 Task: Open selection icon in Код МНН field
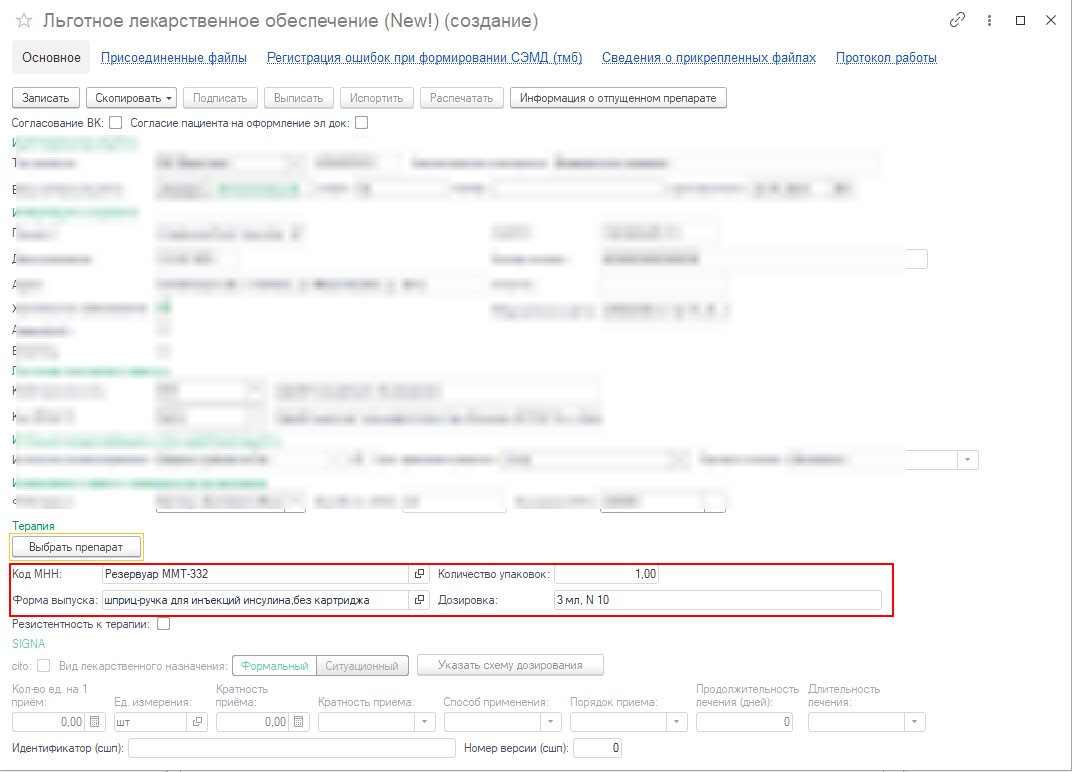pos(419,574)
